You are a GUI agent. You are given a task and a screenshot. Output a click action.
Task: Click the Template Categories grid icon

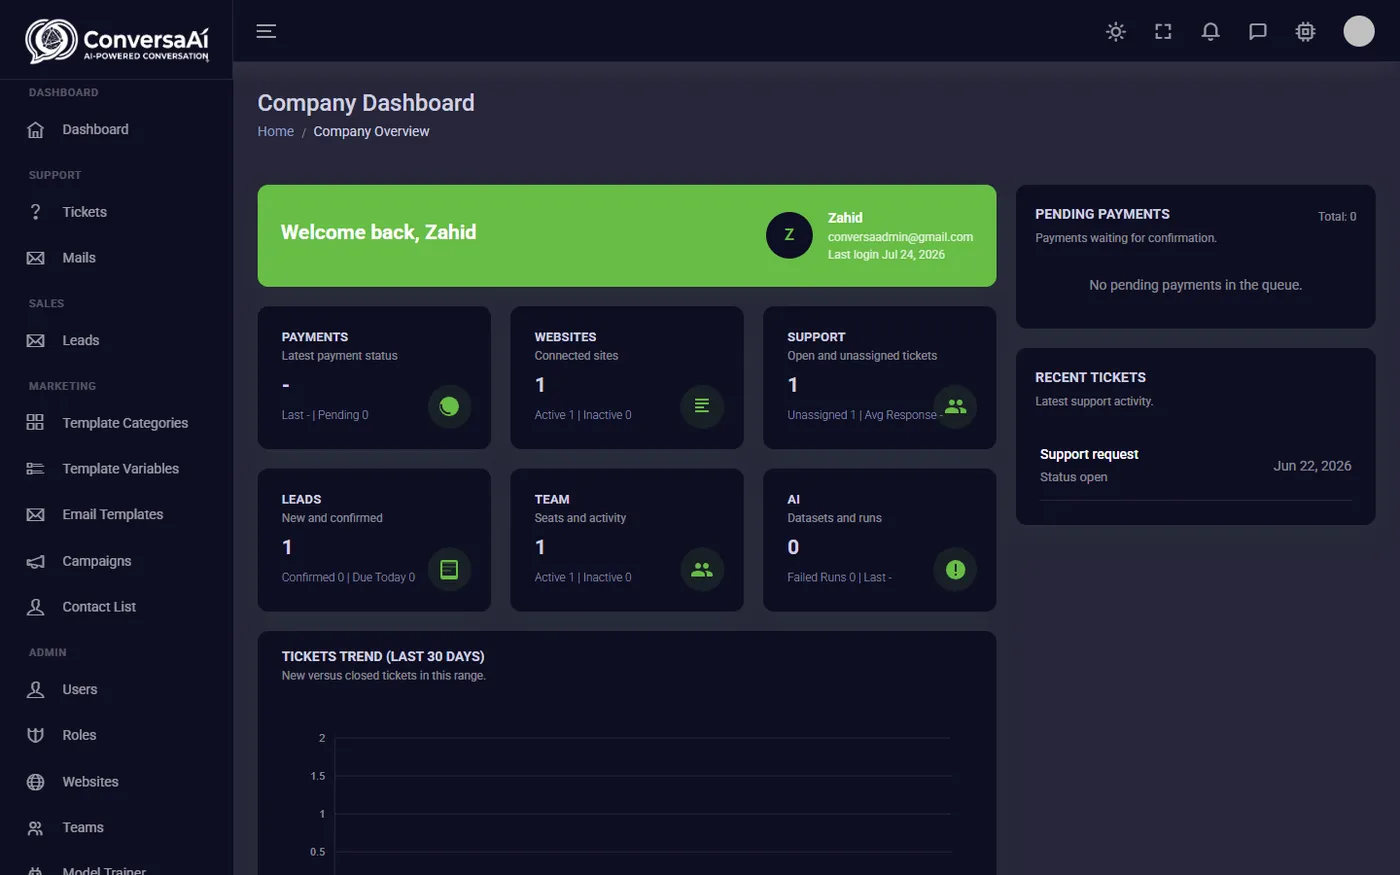35,423
